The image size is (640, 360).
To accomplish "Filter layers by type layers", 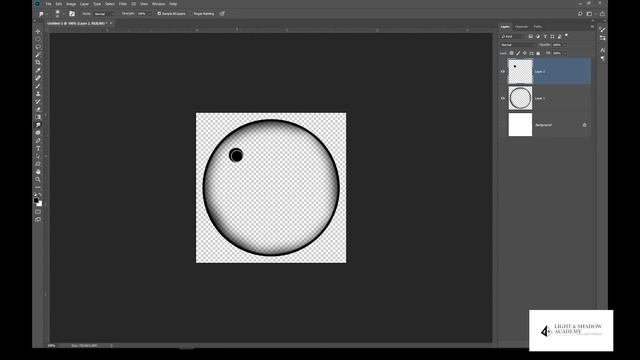I will 545,36.
